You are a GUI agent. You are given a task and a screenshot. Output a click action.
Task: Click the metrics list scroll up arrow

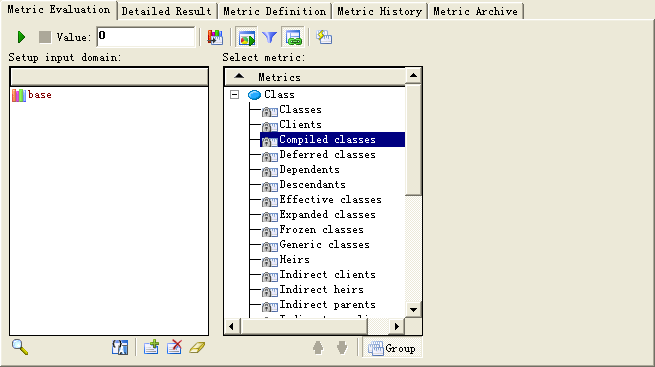pyautogui.click(x=413, y=76)
